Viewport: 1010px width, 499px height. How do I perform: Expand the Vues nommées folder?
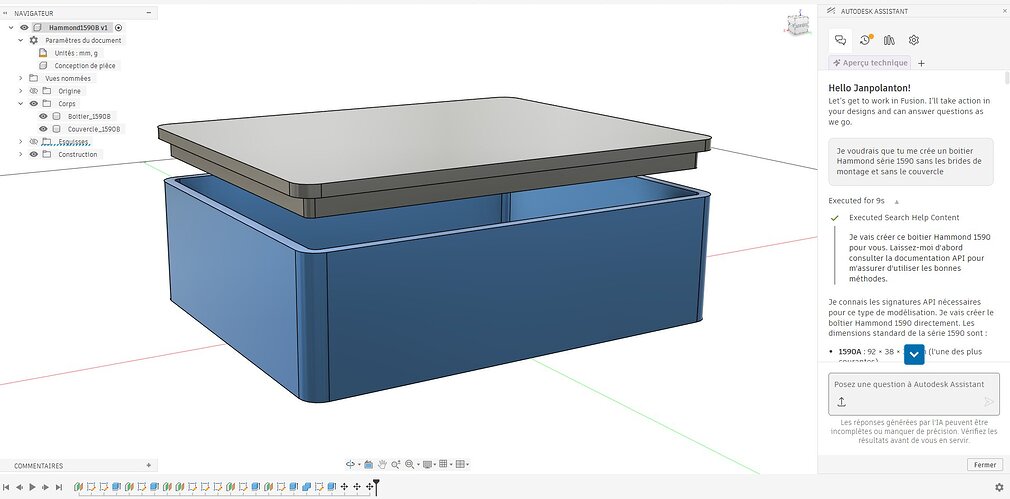[x=21, y=79]
